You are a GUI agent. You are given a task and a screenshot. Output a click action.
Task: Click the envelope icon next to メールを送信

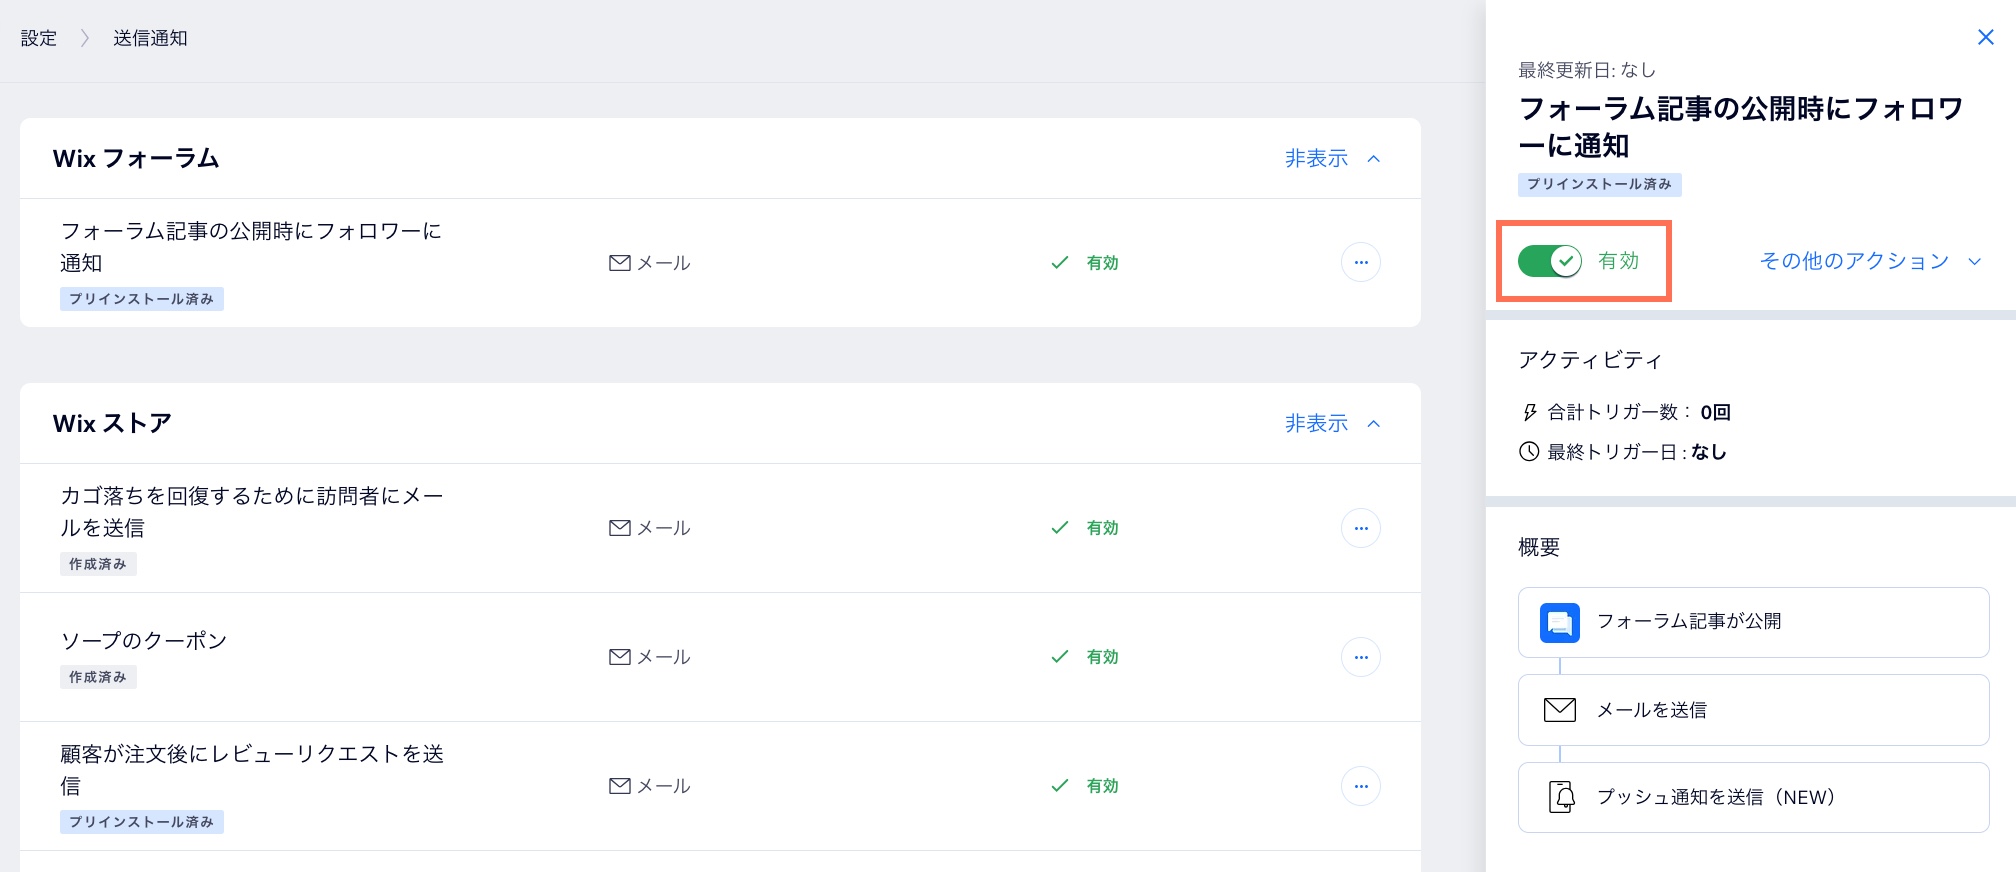[1559, 710]
